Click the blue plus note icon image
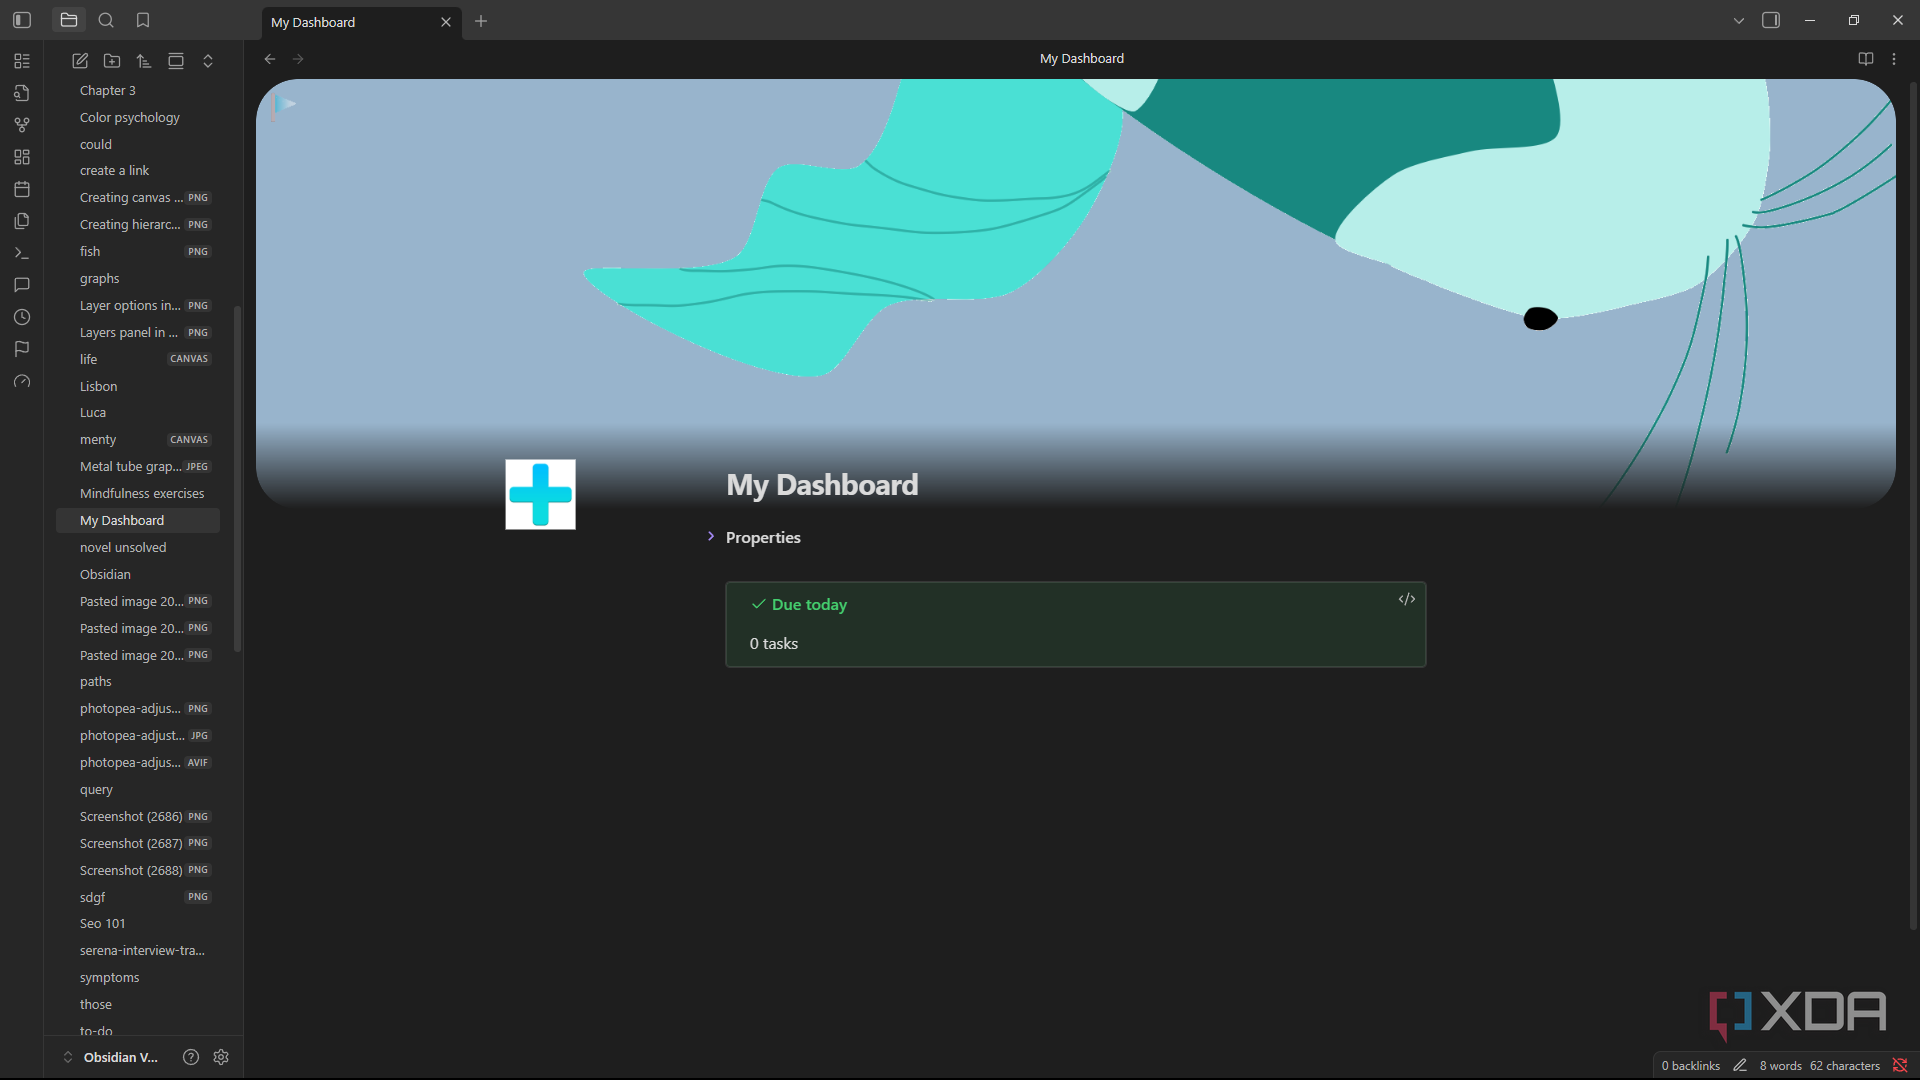This screenshot has height=1080, width=1920. (540, 494)
